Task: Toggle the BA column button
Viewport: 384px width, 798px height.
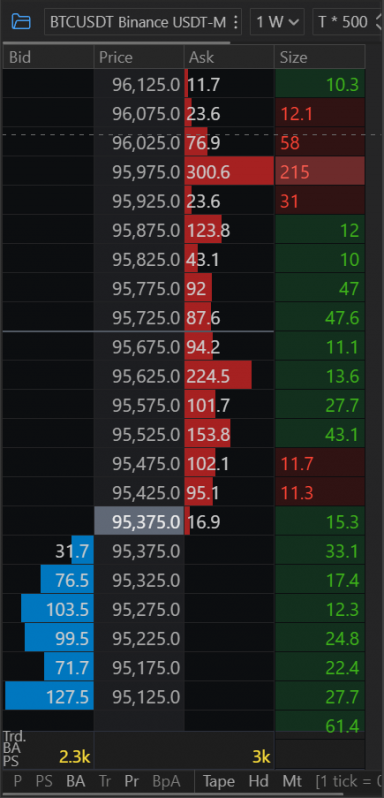Action: (75, 781)
